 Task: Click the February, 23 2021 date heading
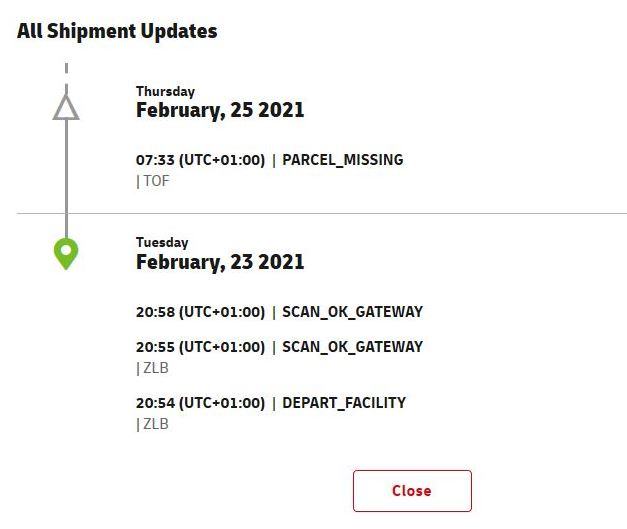220,262
